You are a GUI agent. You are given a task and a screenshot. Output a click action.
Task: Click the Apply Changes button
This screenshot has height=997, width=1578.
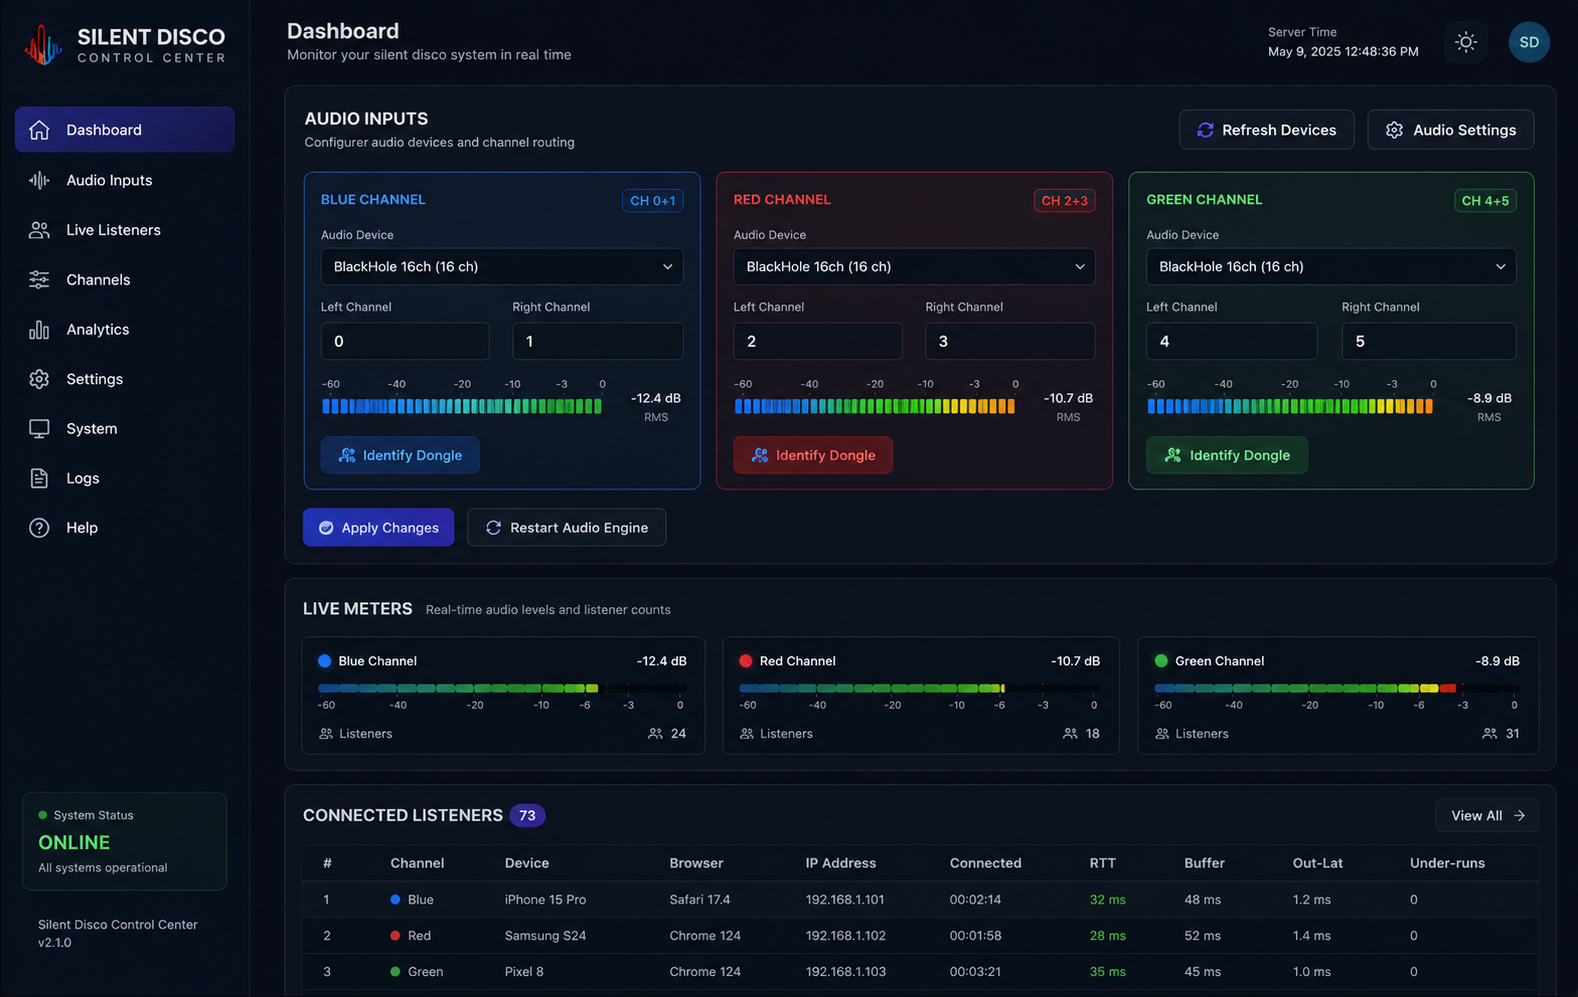[378, 528]
